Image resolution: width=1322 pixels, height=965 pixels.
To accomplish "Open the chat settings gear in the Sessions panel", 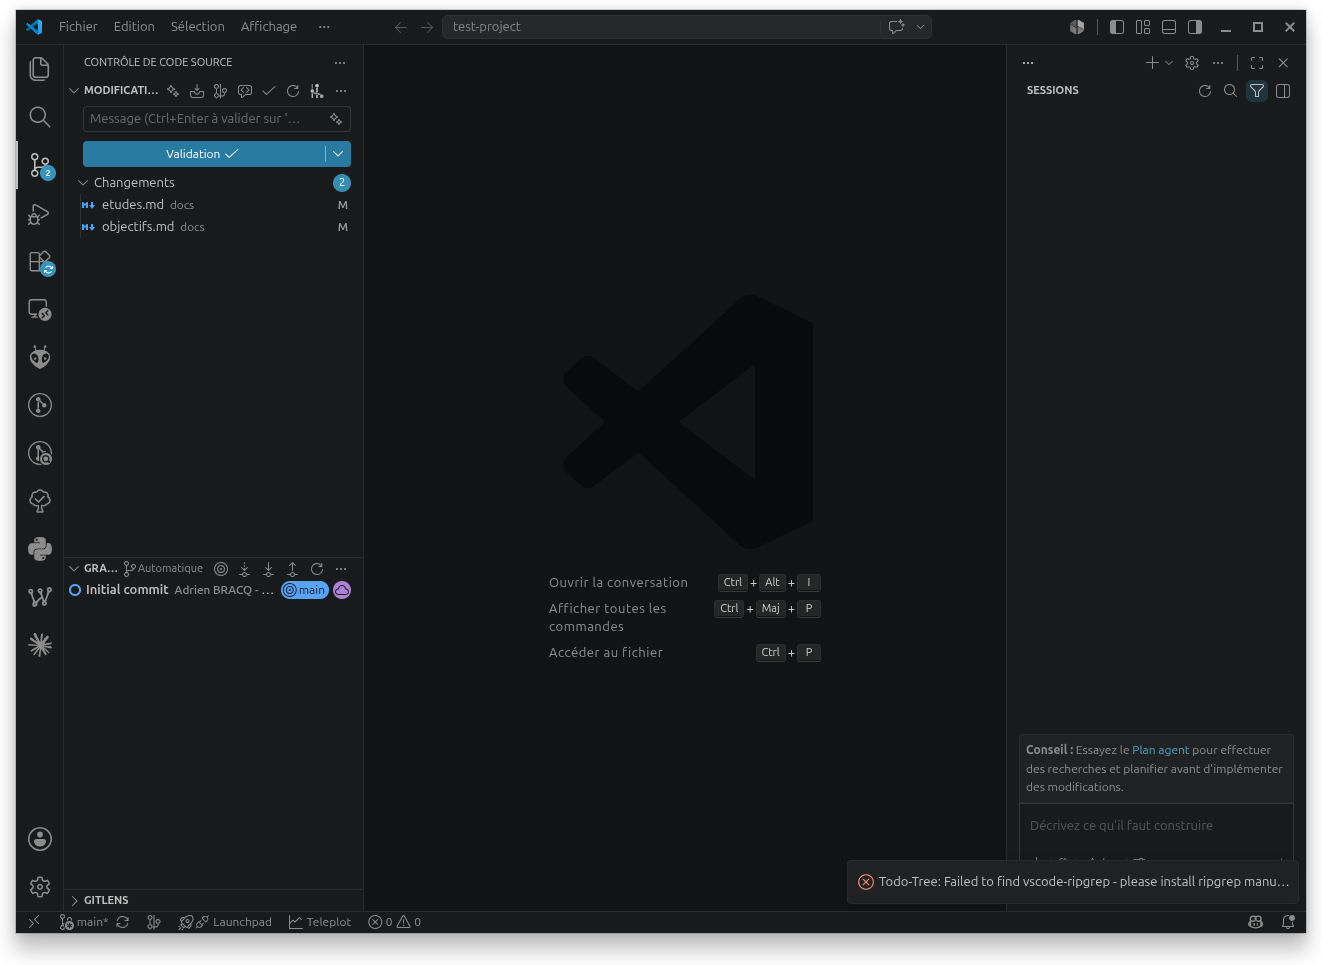I will point(1192,63).
